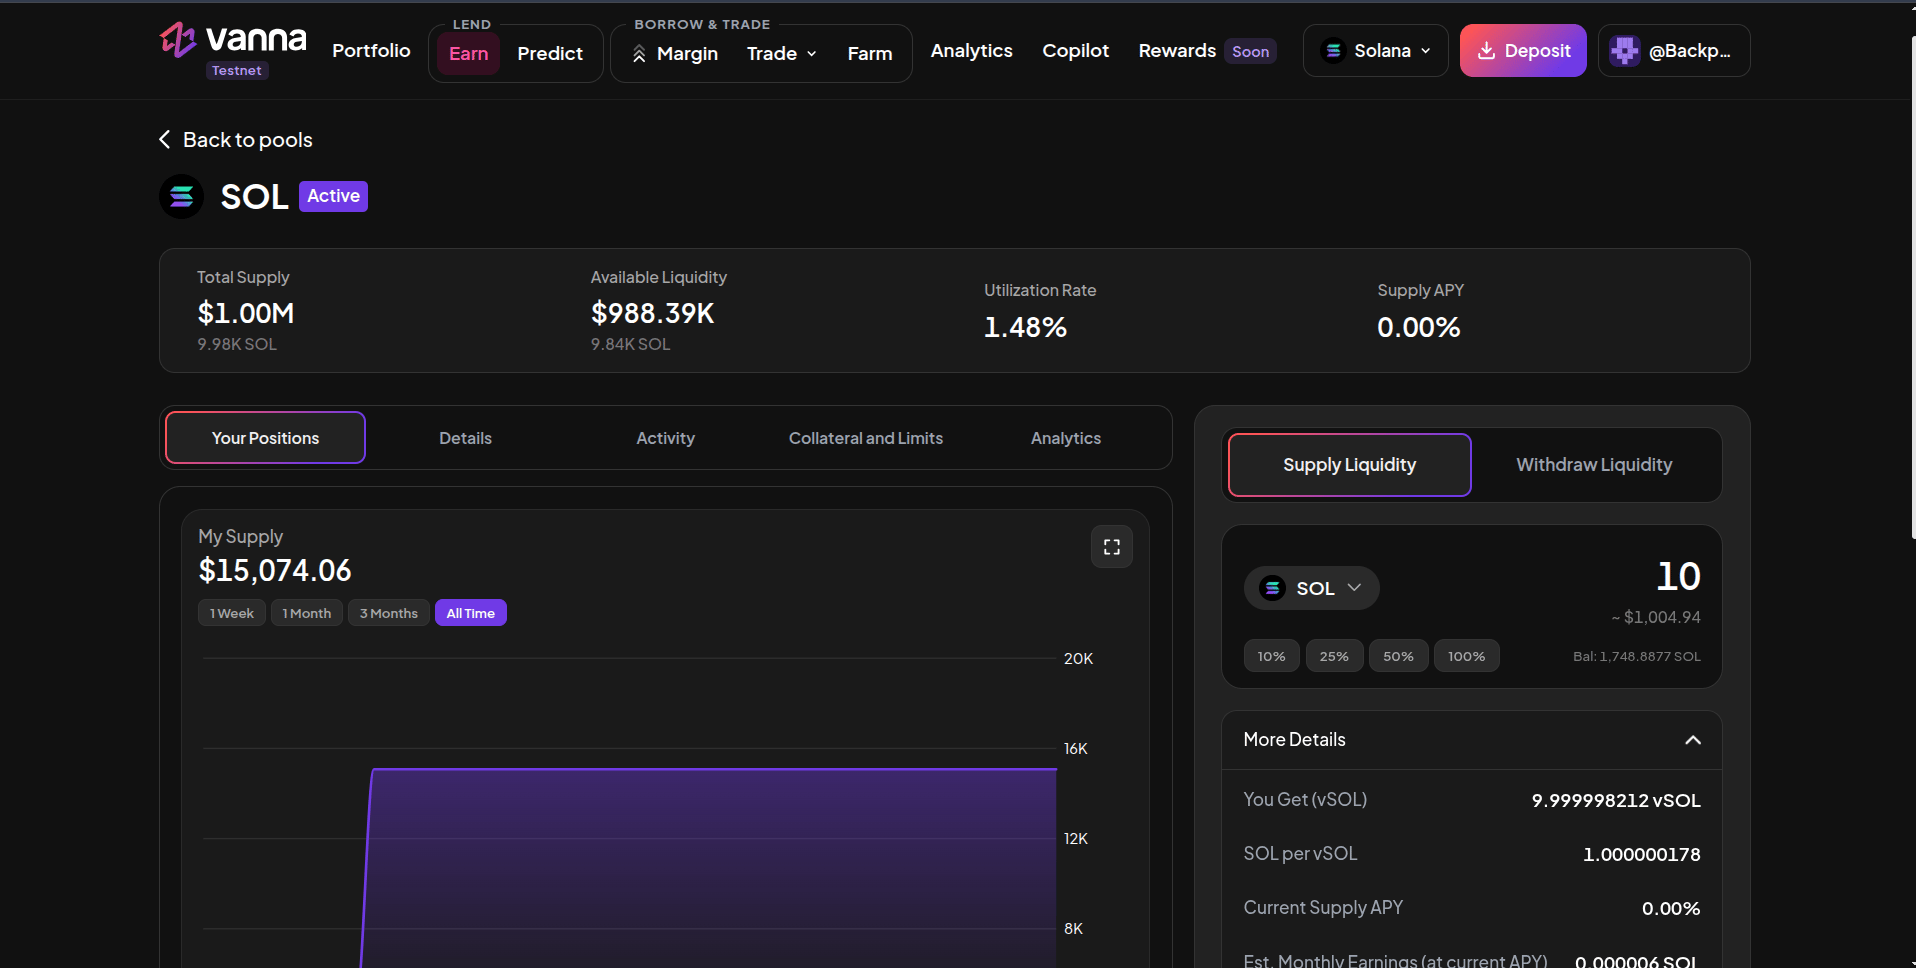
Task: Open the Farm page
Action: click(x=870, y=54)
